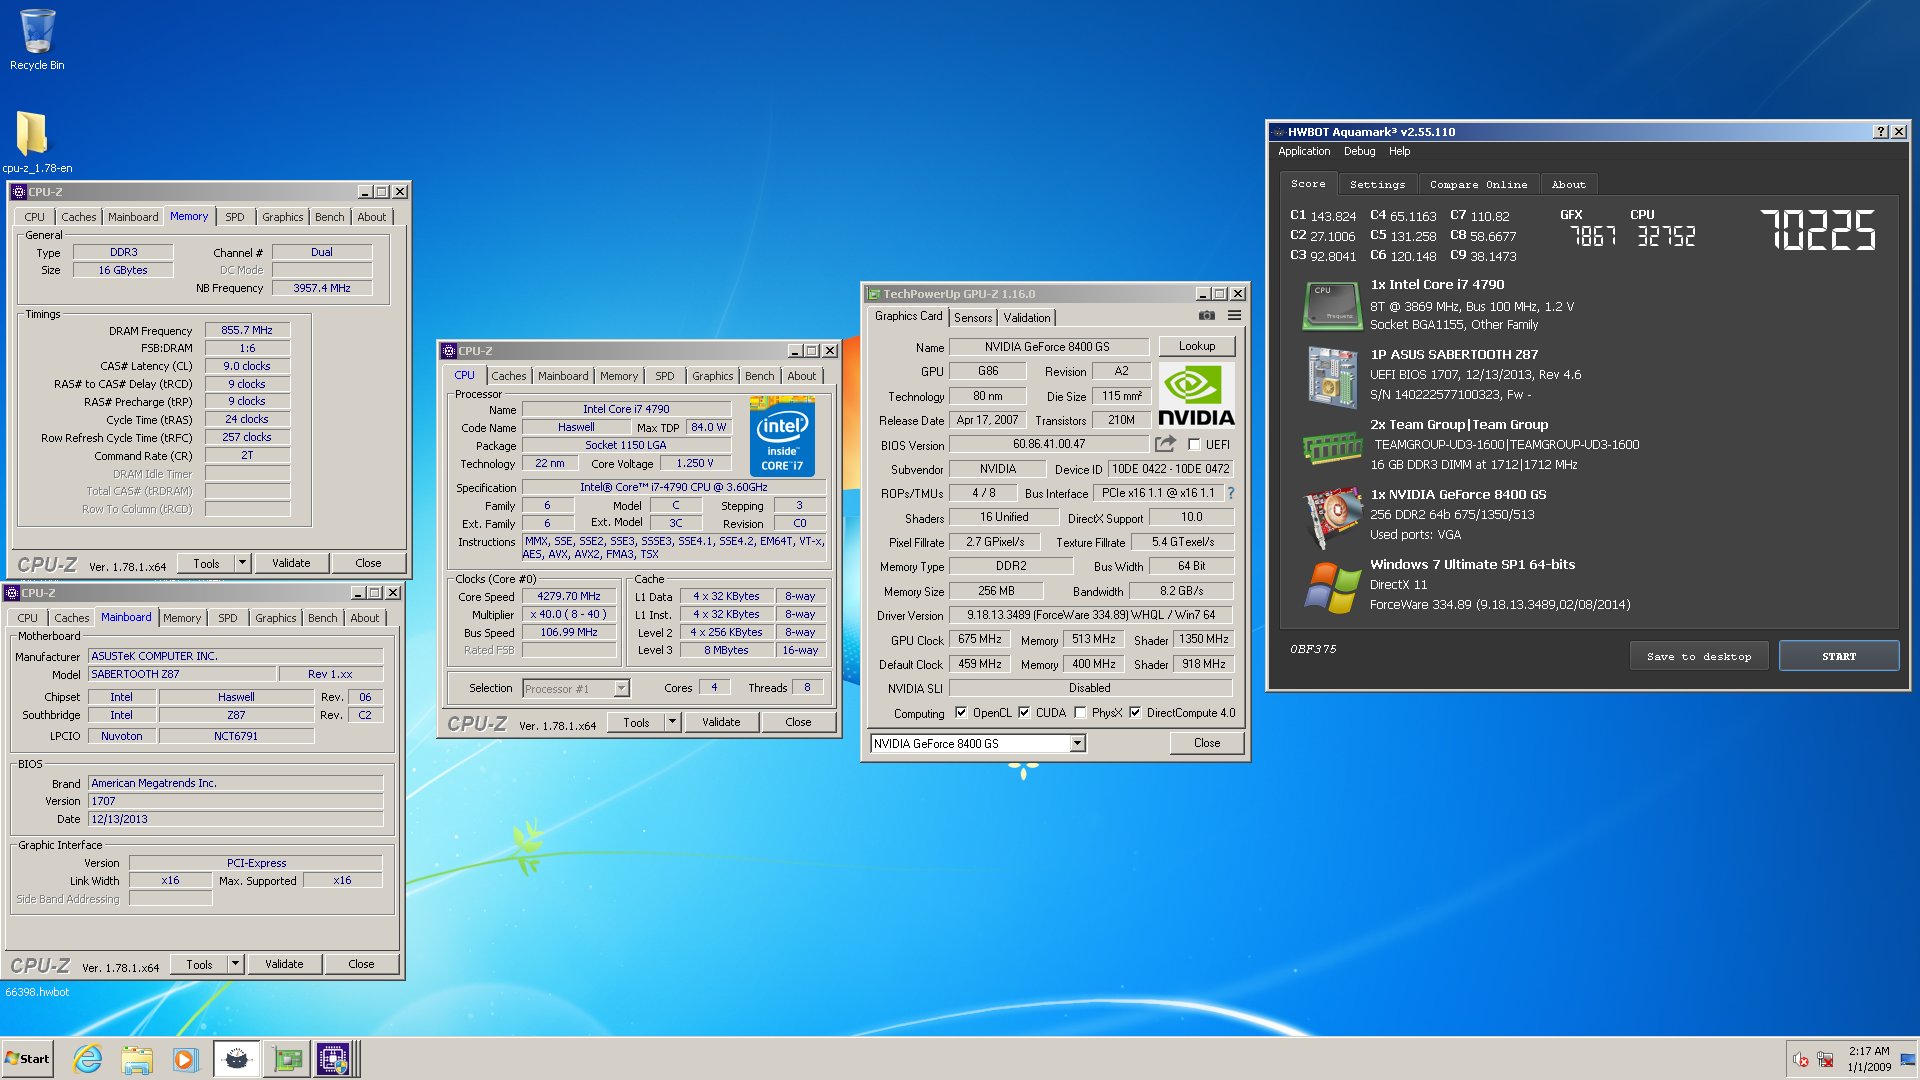The image size is (1920, 1080).
Task: Toggle the CUDA checkbox
Action: pos(1024,713)
